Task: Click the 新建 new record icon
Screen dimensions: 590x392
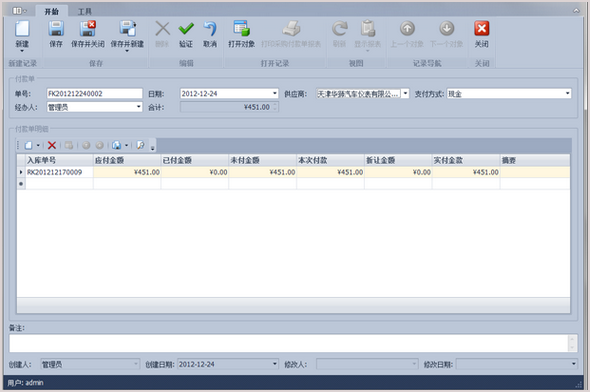Action: 22,29
